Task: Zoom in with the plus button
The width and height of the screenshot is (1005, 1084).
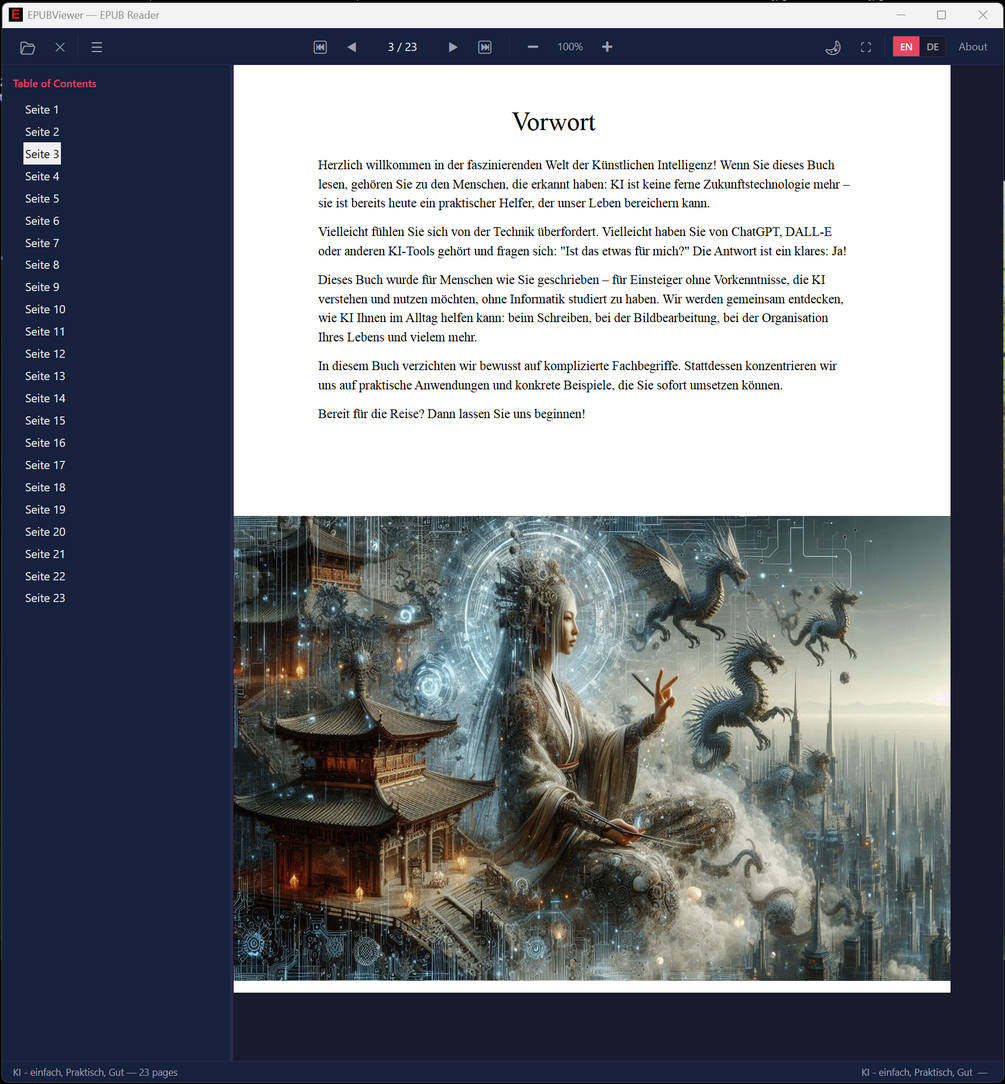Action: tap(607, 47)
